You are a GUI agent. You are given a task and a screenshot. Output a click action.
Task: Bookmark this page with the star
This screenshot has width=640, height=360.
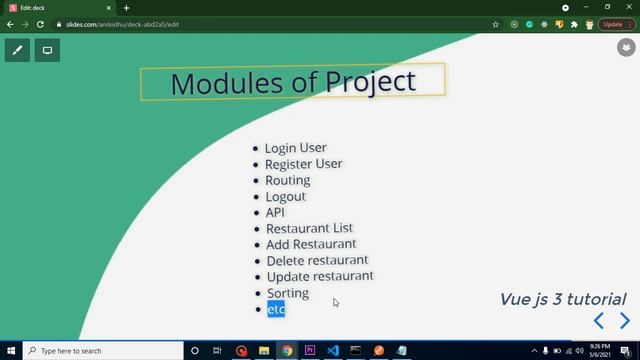[496, 24]
